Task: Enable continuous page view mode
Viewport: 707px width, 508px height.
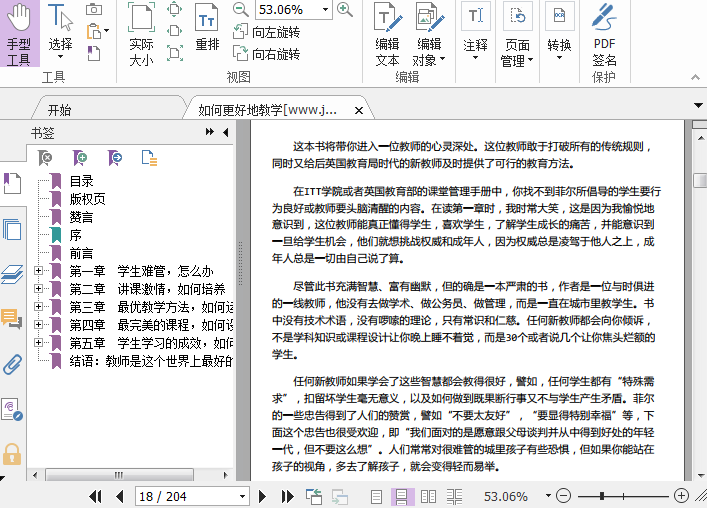Action: [402, 496]
